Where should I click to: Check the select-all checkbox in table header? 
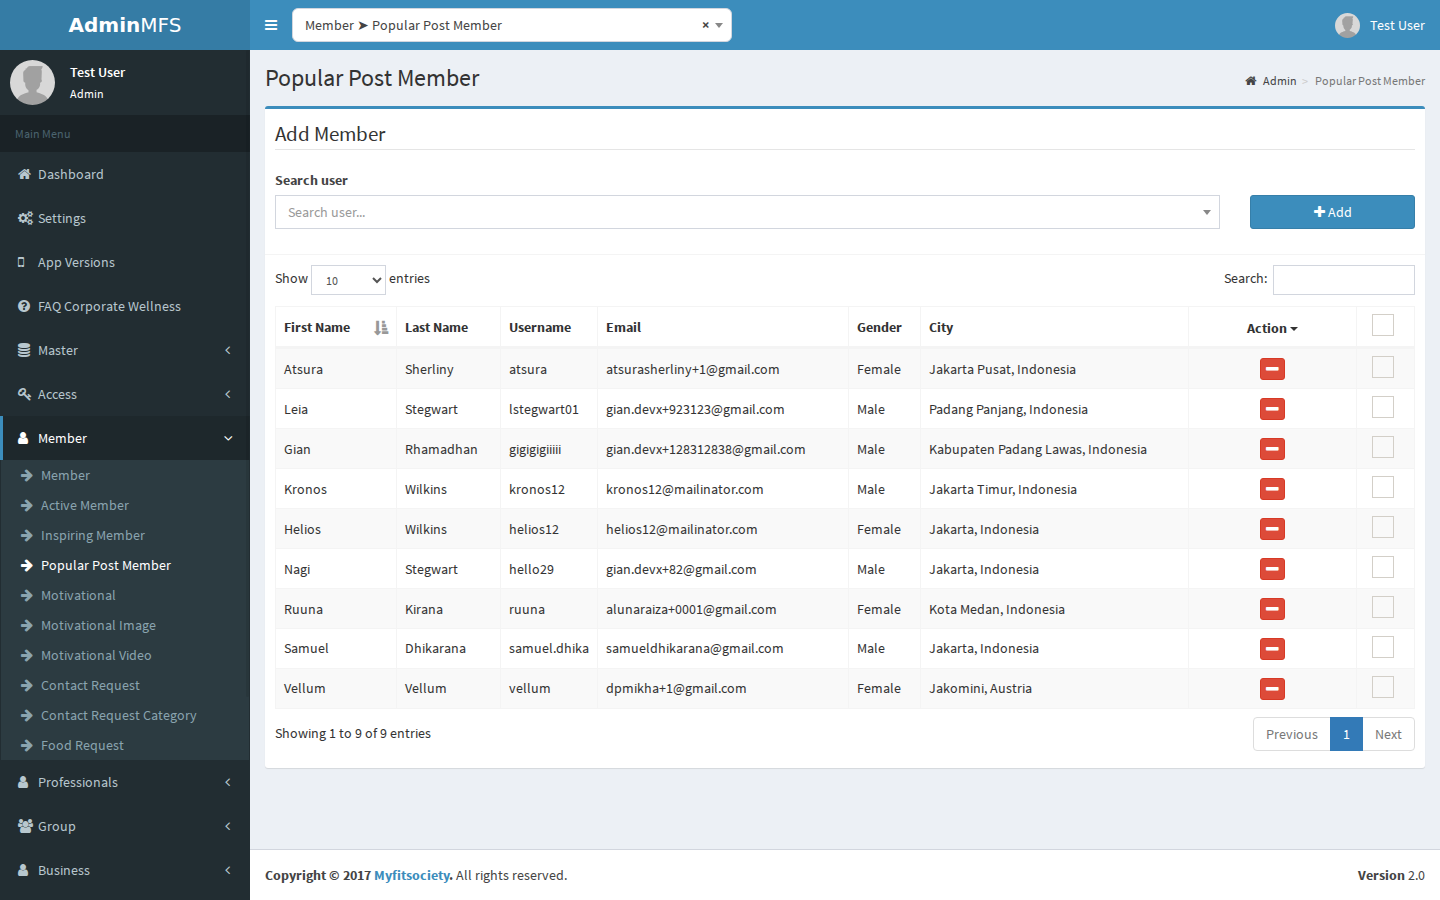point(1383,325)
